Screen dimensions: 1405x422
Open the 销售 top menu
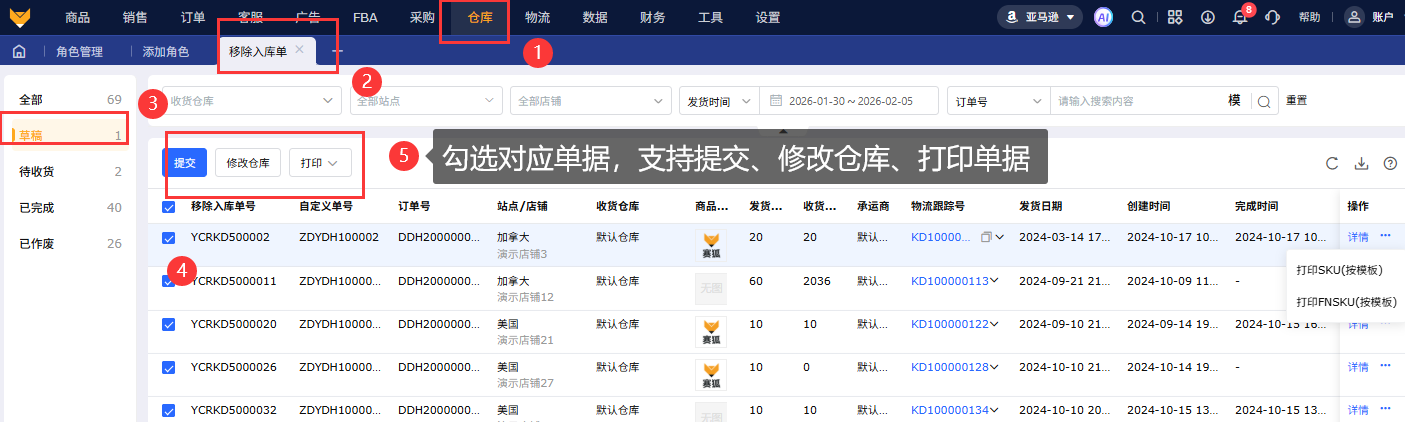click(135, 17)
